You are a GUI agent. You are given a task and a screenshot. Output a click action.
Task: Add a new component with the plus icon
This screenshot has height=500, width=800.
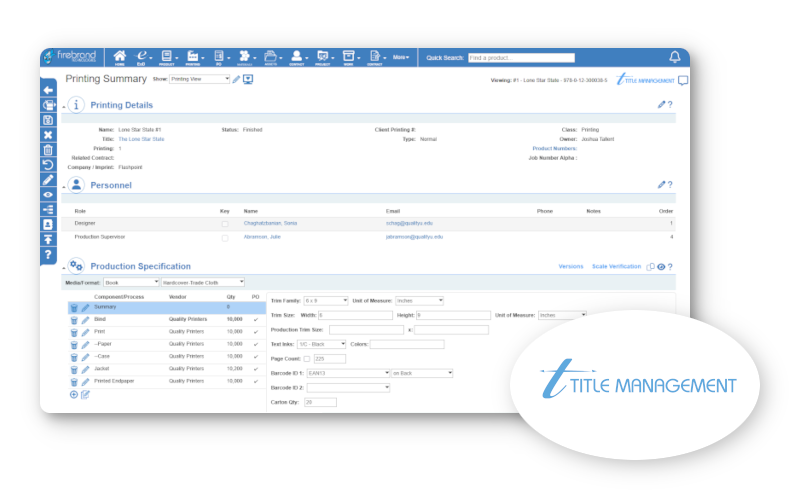pos(74,394)
